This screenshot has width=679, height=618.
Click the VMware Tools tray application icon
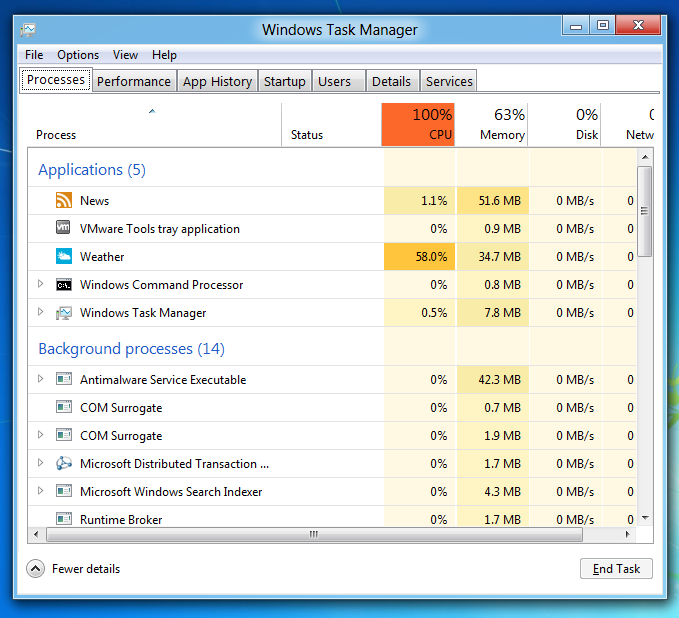tap(64, 229)
